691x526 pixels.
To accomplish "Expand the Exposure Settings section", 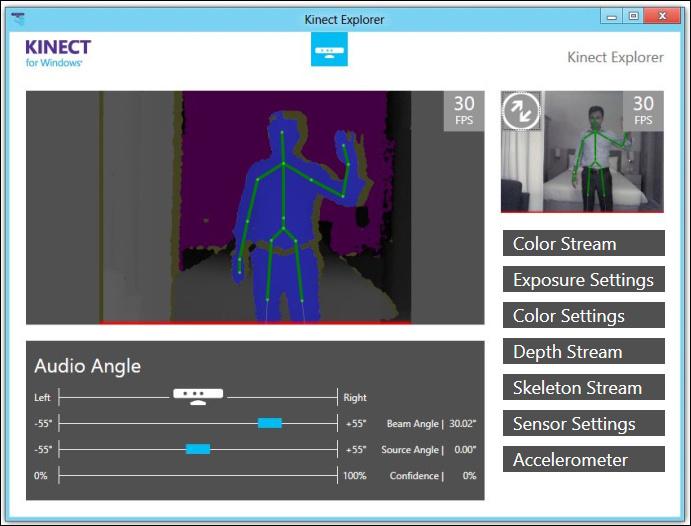I will [583, 279].
